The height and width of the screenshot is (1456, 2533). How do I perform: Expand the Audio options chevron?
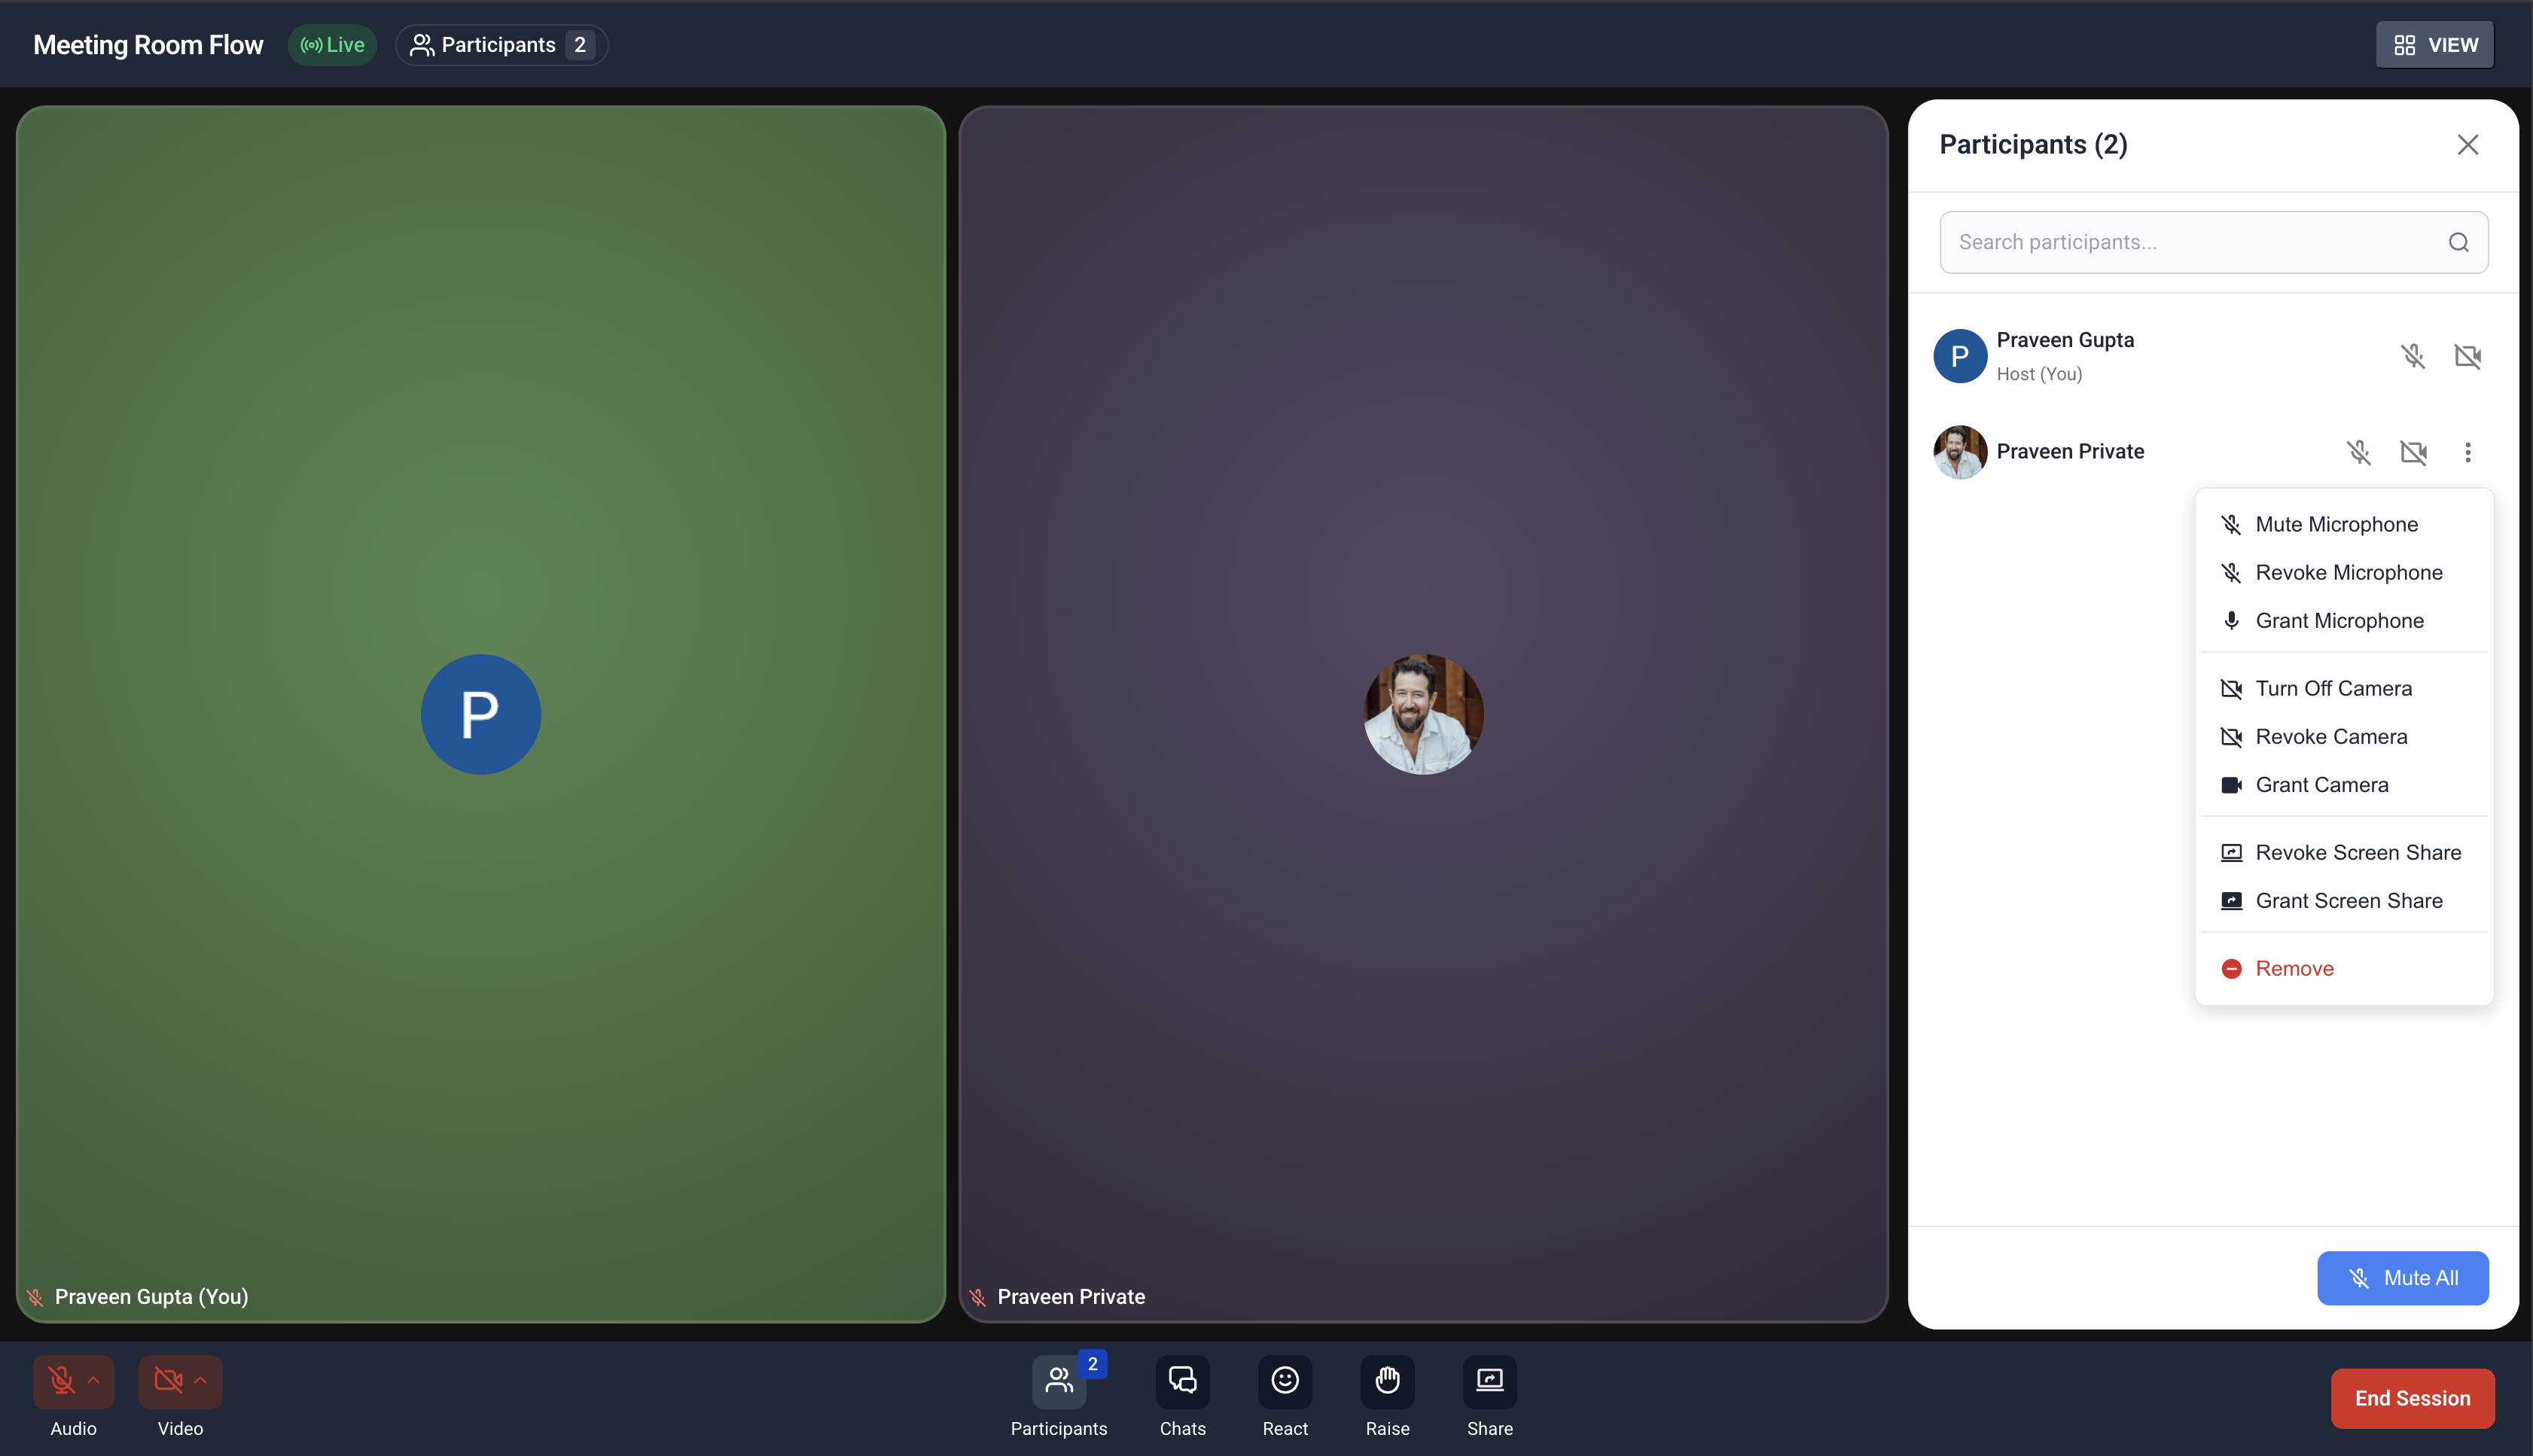(x=94, y=1381)
